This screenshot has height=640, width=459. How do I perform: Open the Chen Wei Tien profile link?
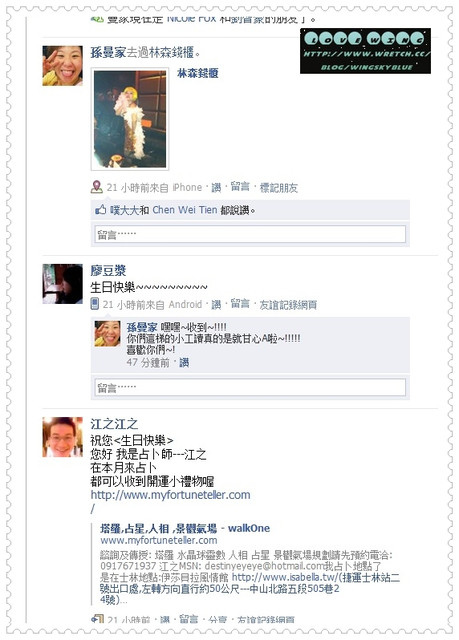[184, 210]
